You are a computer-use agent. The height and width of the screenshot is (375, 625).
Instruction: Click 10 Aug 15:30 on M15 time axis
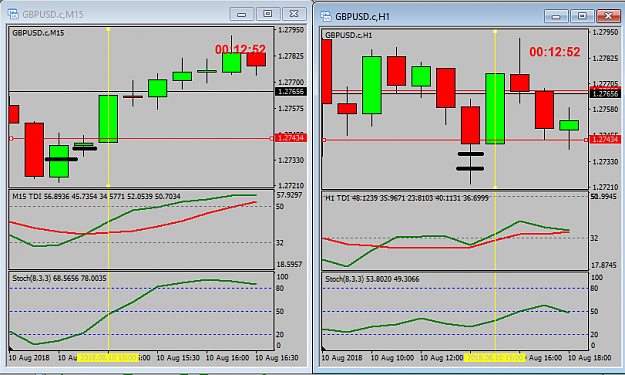(x=178, y=358)
